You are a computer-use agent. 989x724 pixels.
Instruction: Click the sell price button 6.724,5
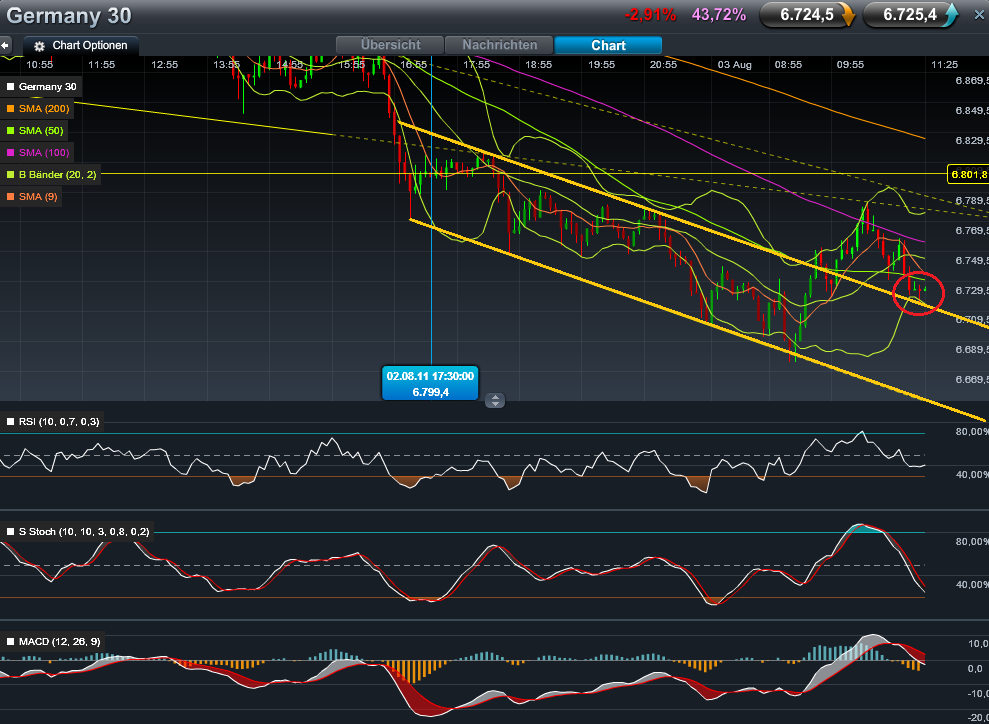(x=807, y=15)
